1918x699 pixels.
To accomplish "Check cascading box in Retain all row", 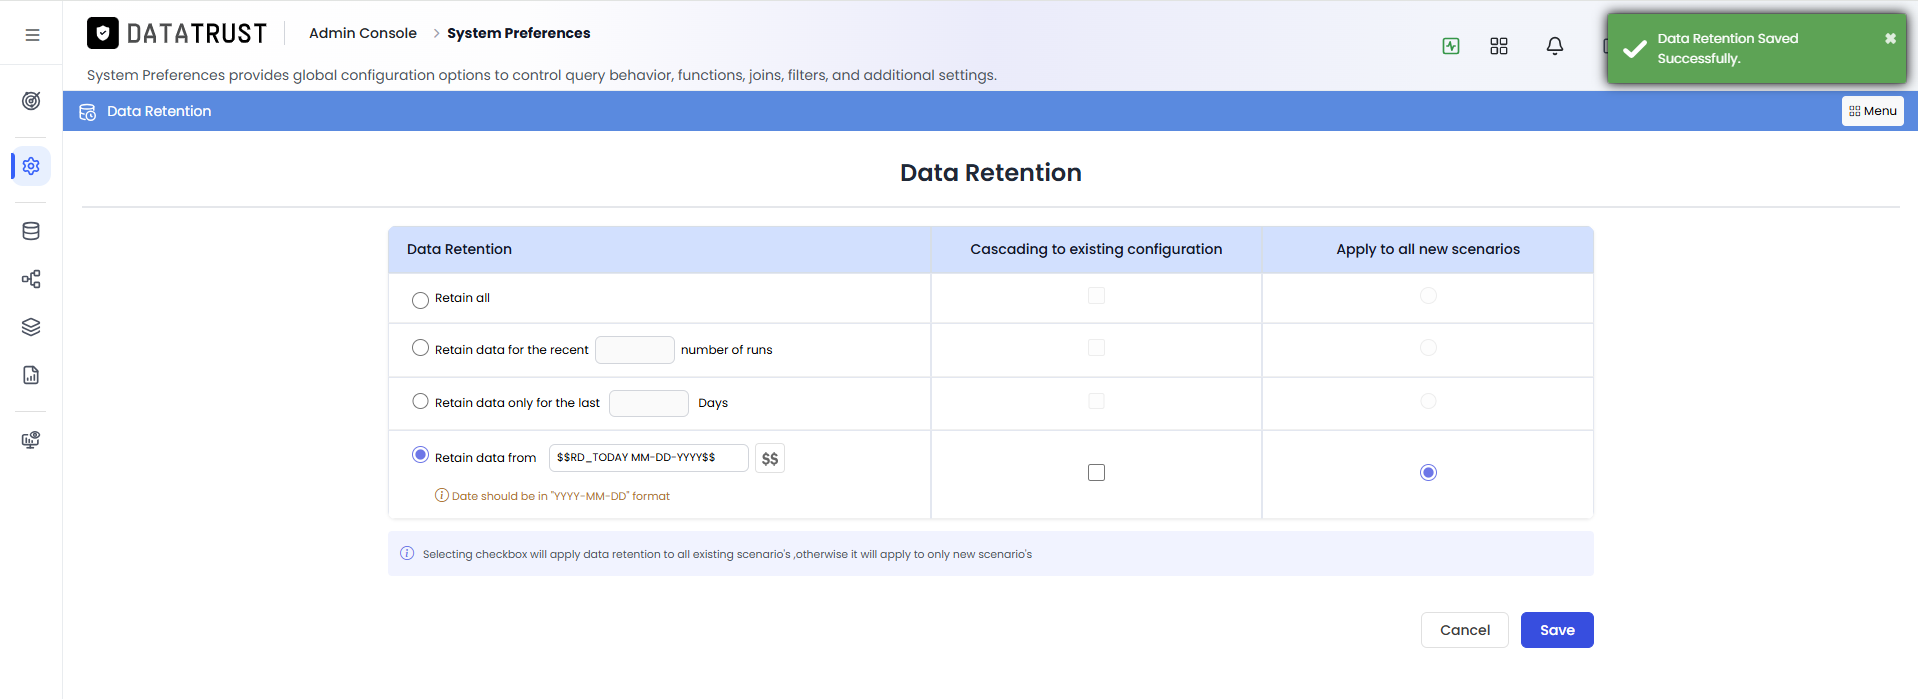I will tap(1097, 296).
